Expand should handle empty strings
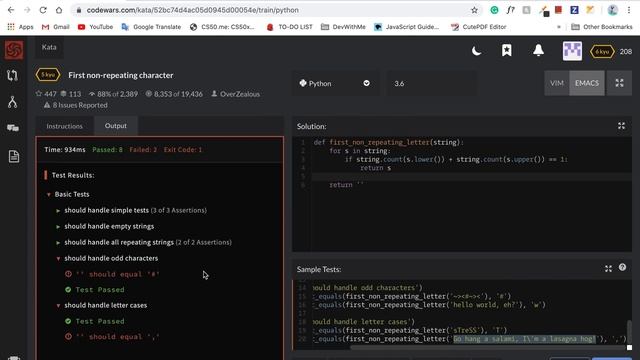The height and width of the screenshot is (360, 640). tap(58, 227)
